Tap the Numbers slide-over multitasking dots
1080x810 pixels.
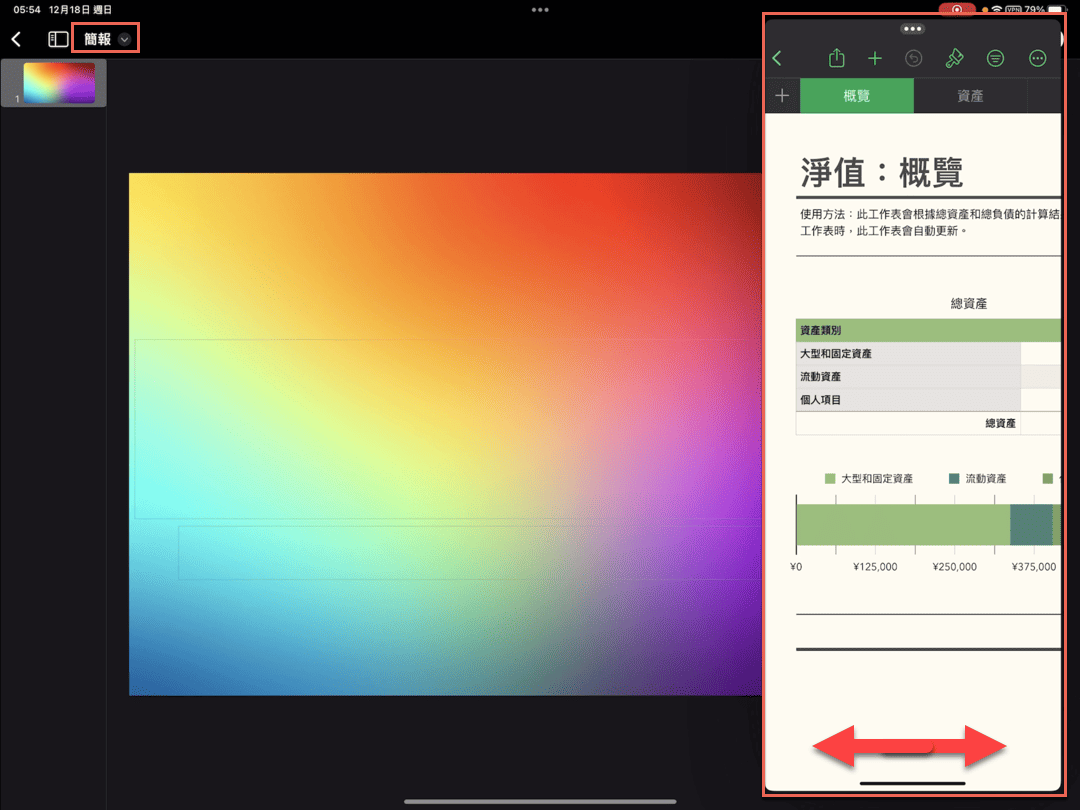[913, 29]
